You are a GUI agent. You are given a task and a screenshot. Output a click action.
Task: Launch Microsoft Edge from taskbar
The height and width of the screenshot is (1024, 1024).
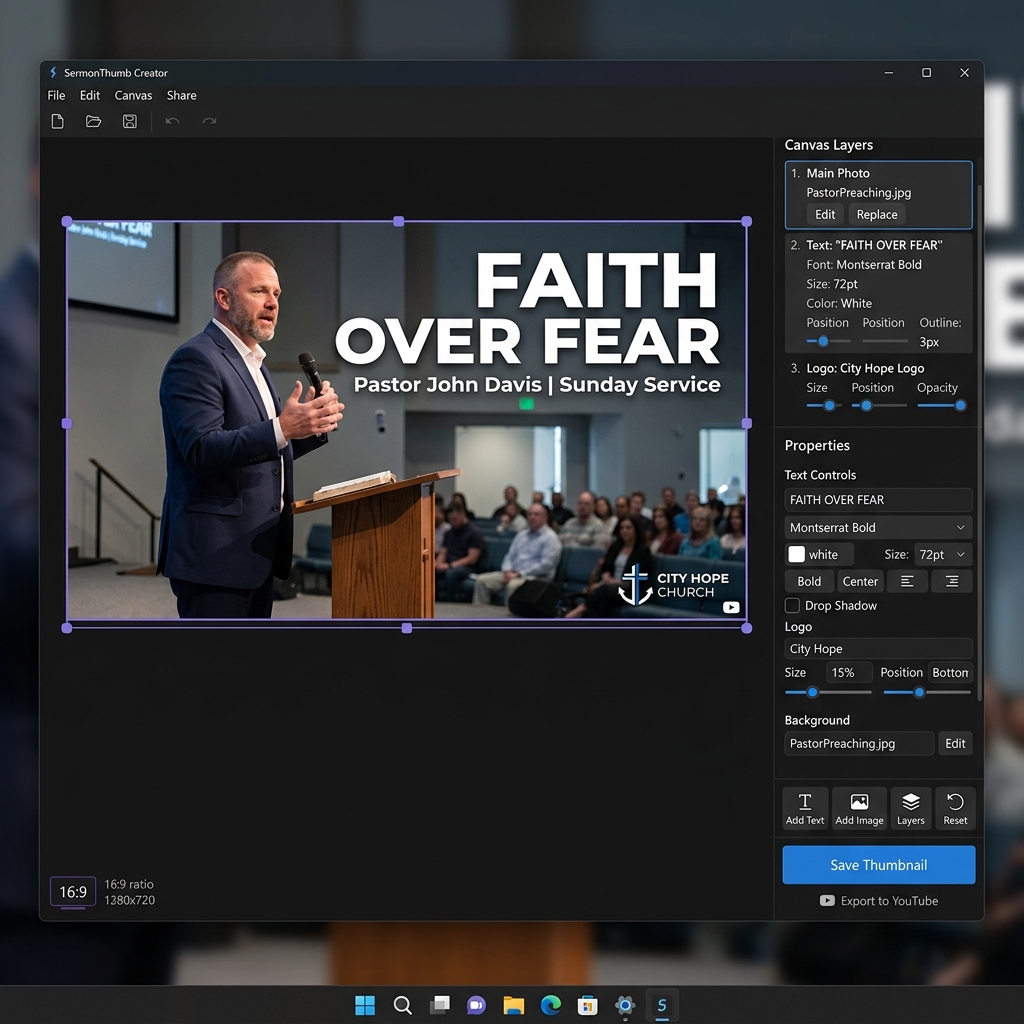pos(551,1005)
